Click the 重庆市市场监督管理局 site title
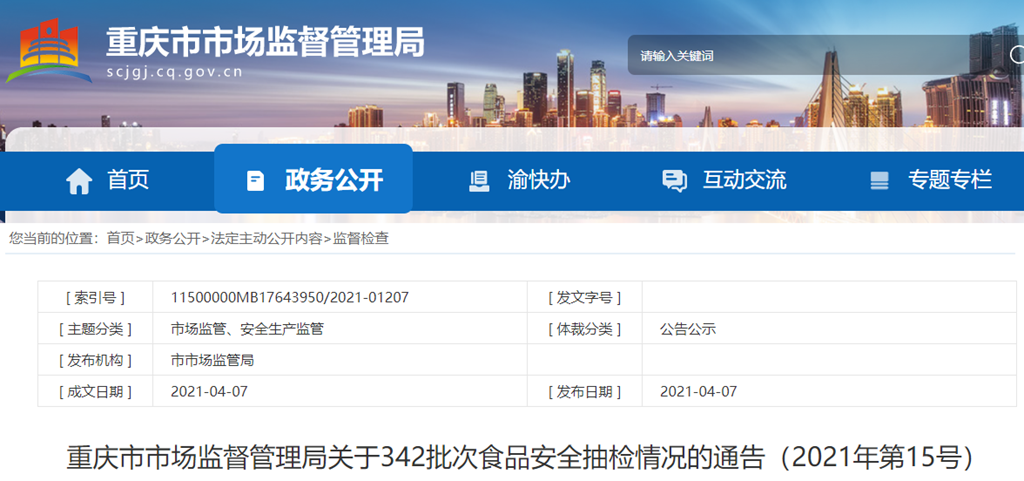 [x=265, y=42]
